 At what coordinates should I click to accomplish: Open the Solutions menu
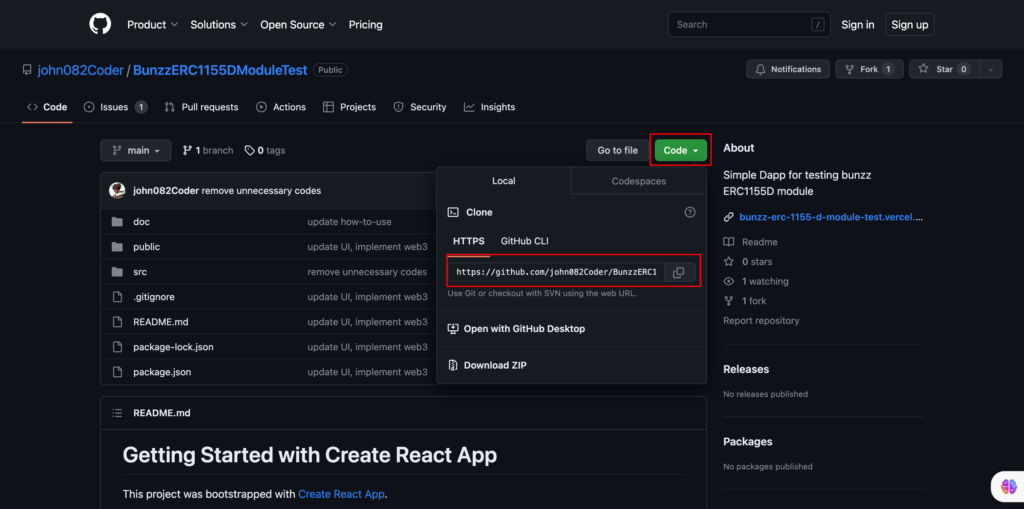pyautogui.click(x=219, y=25)
